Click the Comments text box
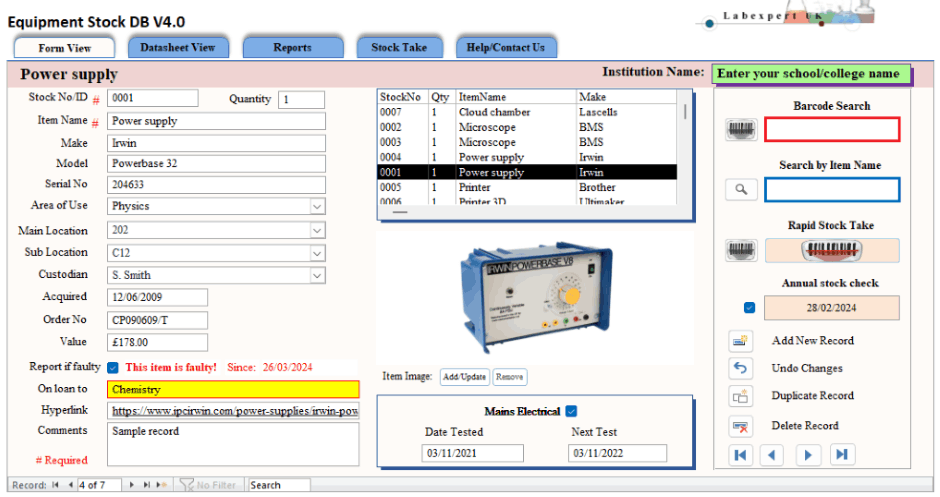This screenshot has height=497, width=940. click(233, 444)
